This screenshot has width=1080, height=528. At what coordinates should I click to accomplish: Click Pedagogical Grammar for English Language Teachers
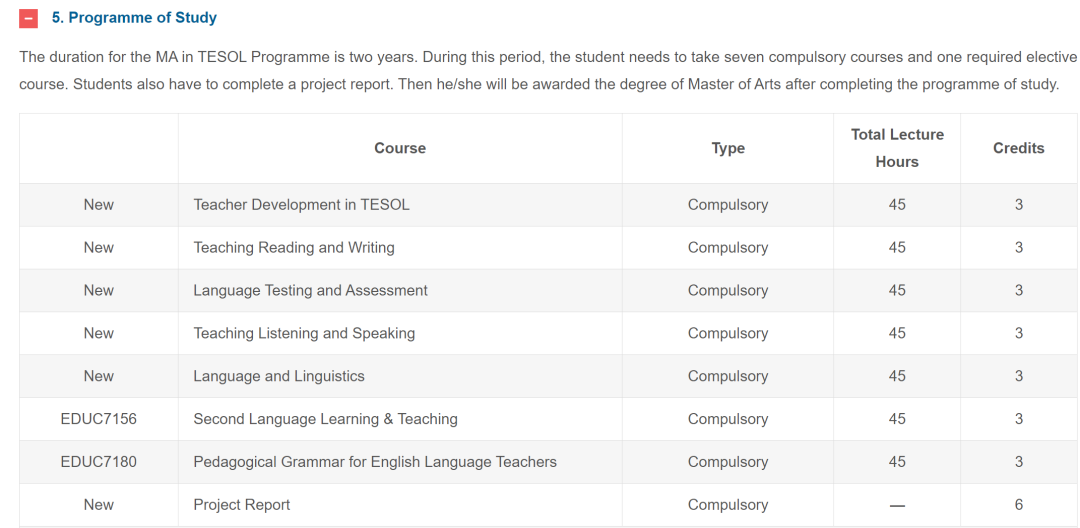[375, 461]
